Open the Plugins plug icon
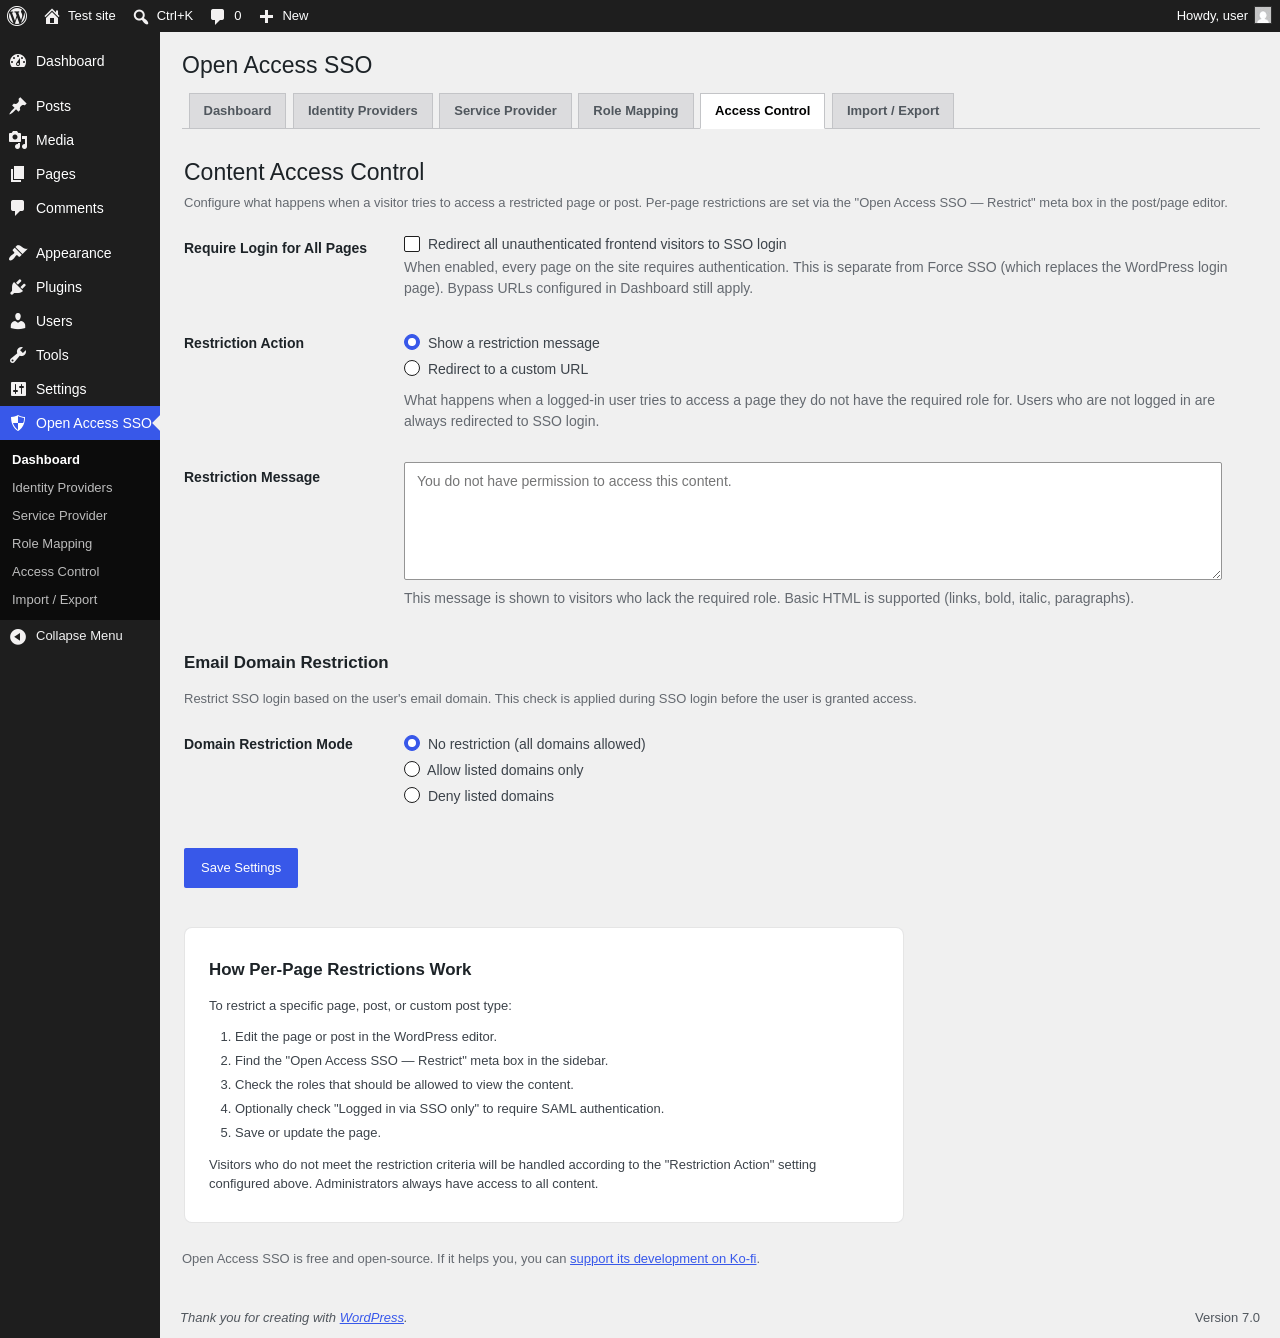The width and height of the screenshot is (1280, 1338). click(18, 287)
